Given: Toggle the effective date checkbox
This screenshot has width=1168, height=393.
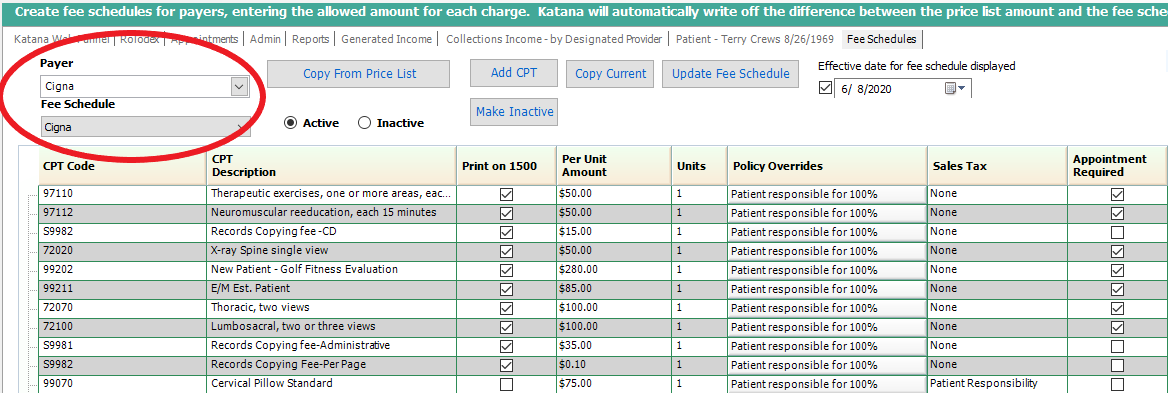Looking at the screenshot, I should pos(825,89).
